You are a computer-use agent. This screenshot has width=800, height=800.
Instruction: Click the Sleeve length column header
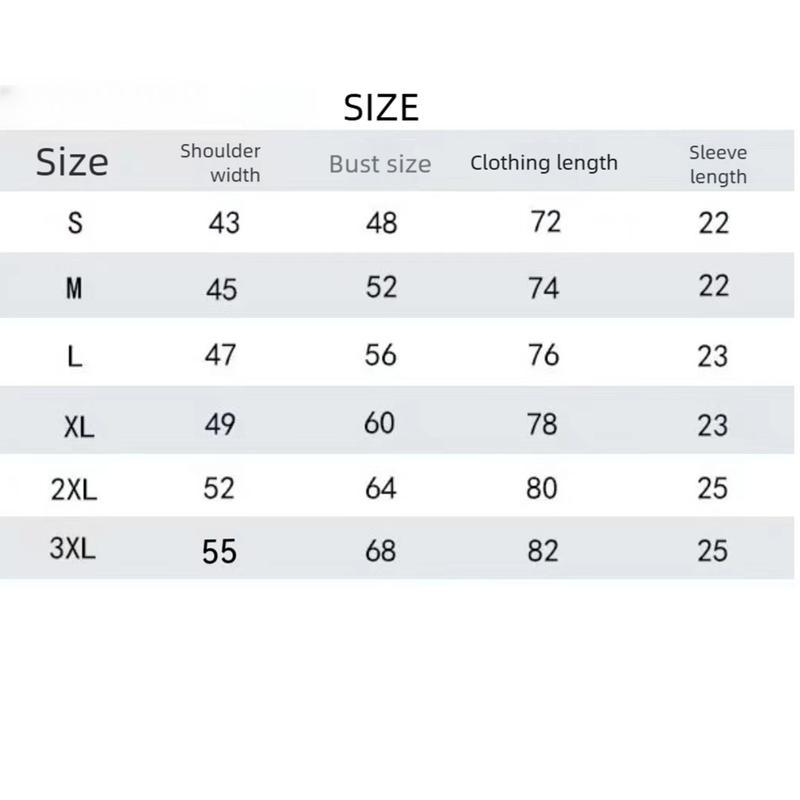point(718,164)
